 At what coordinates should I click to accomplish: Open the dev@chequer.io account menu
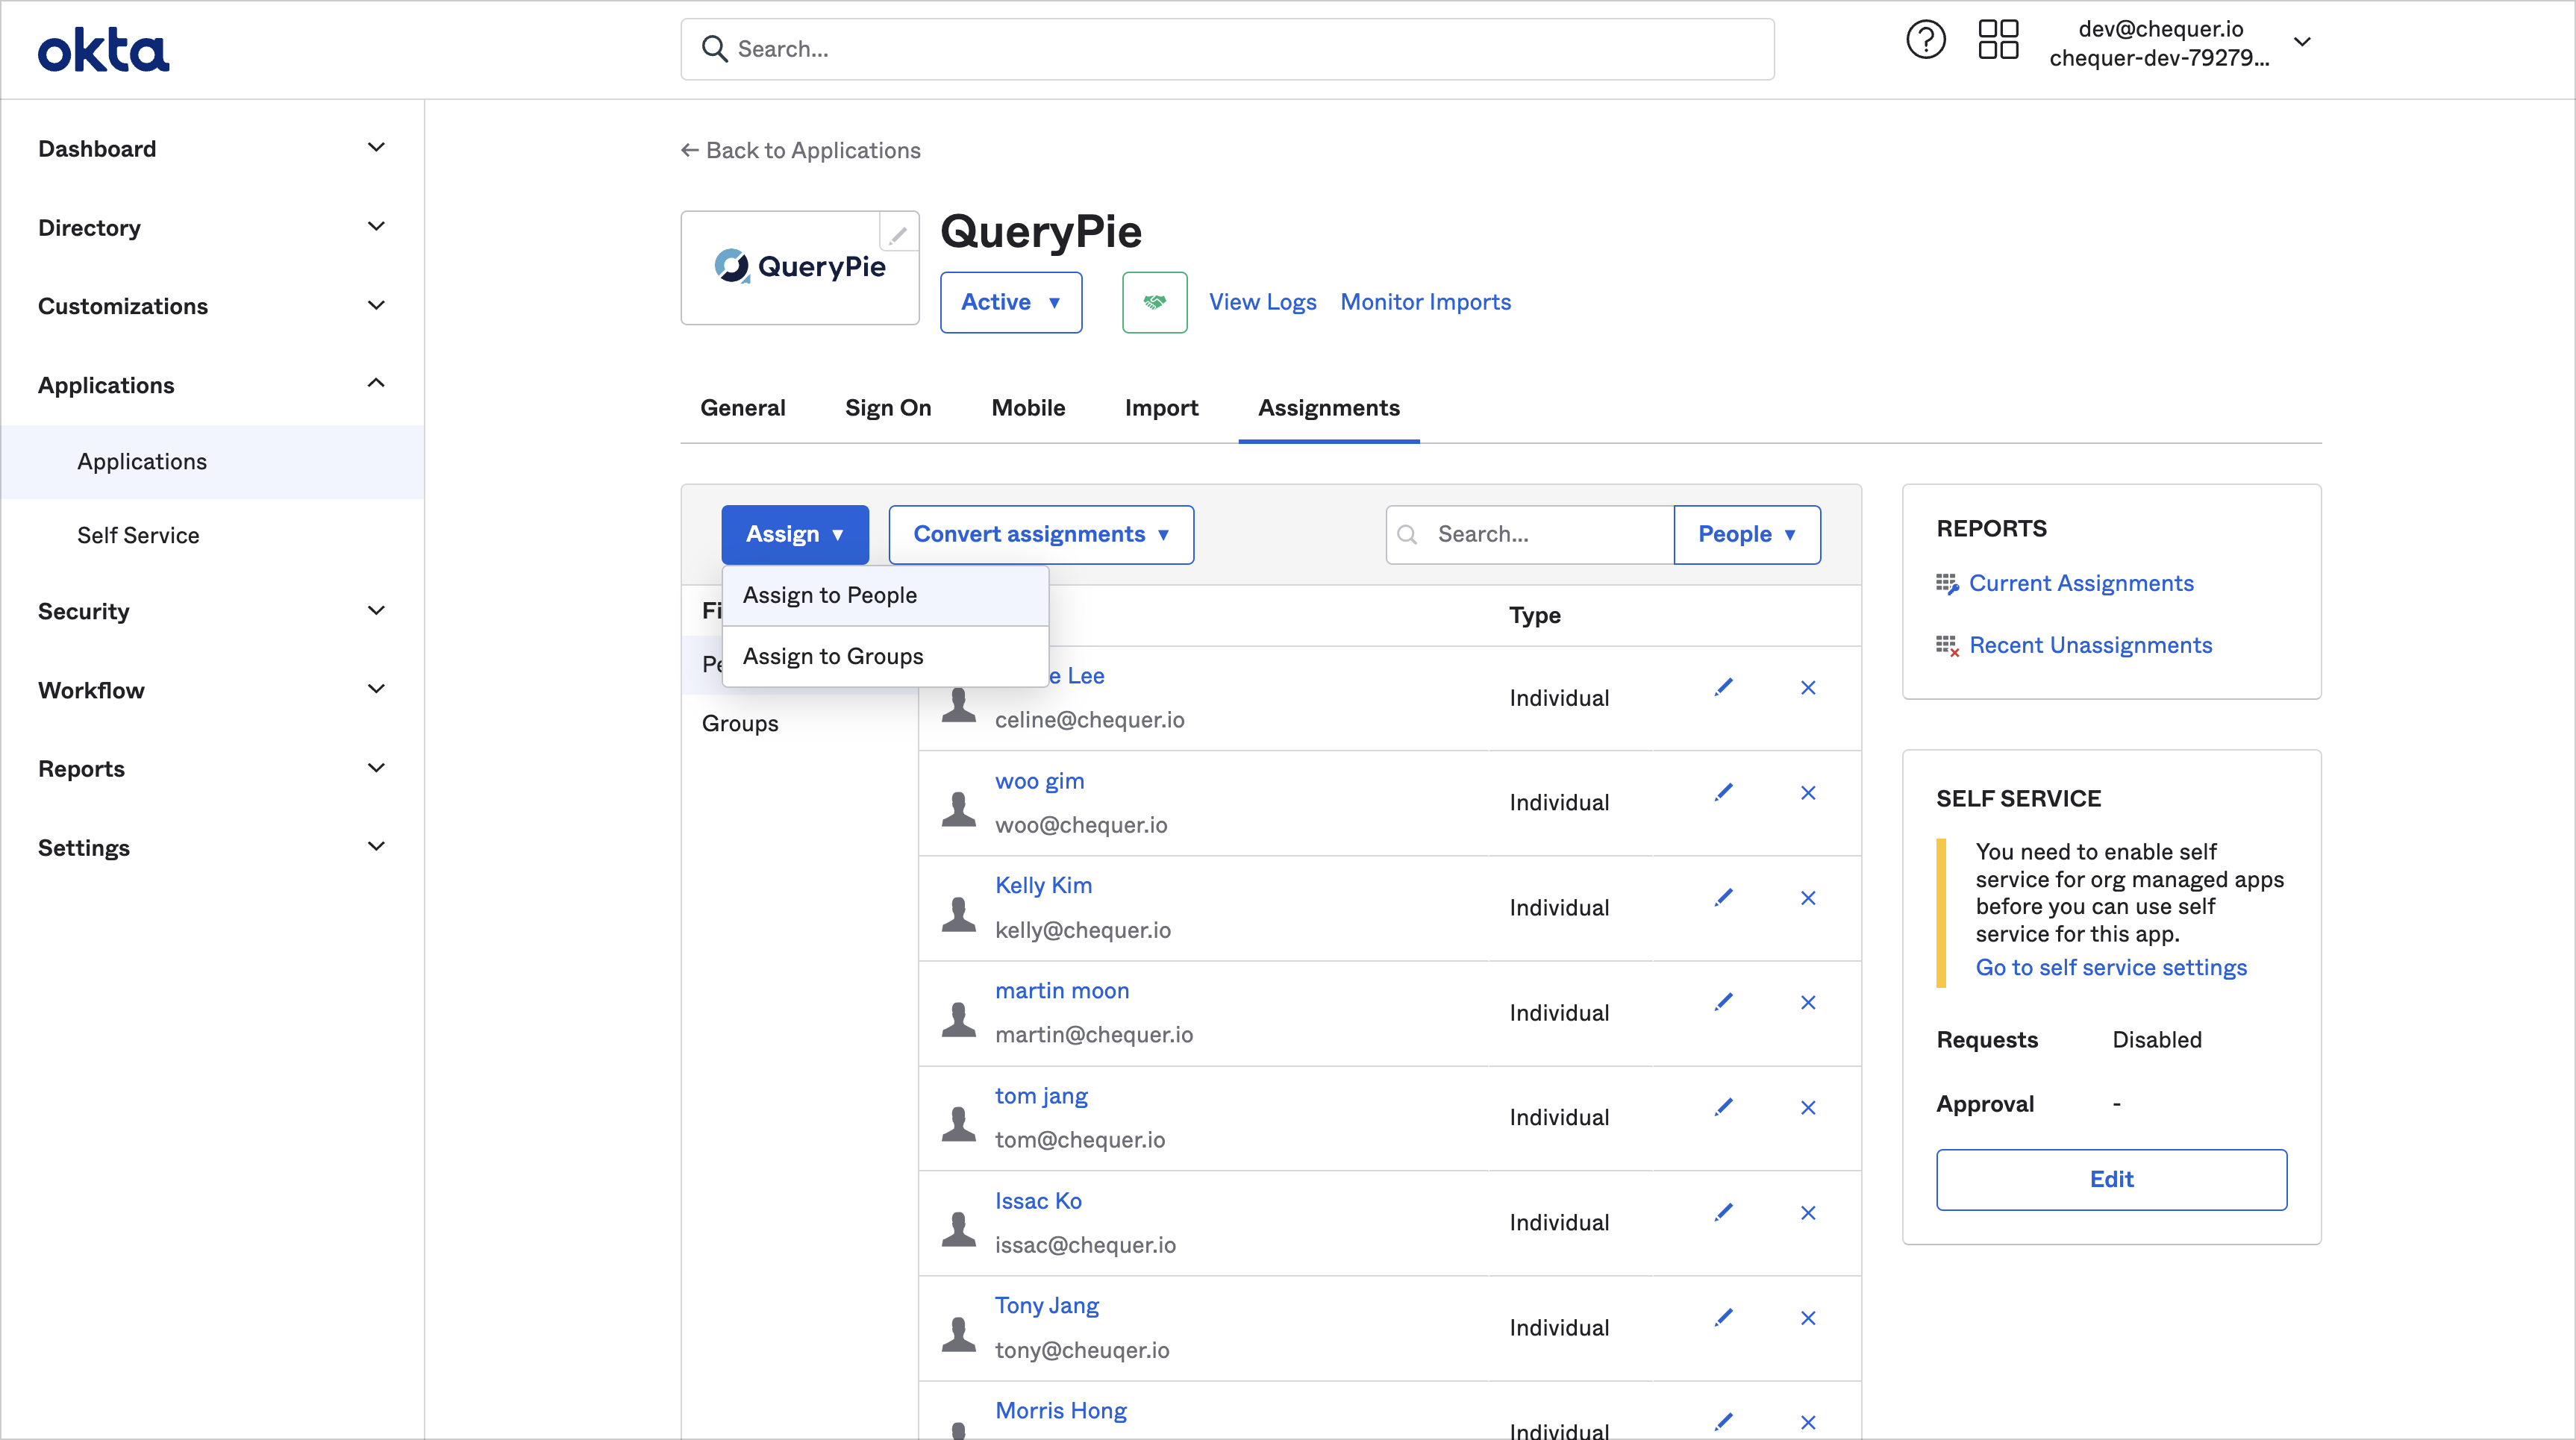(x=2180, y=43)
